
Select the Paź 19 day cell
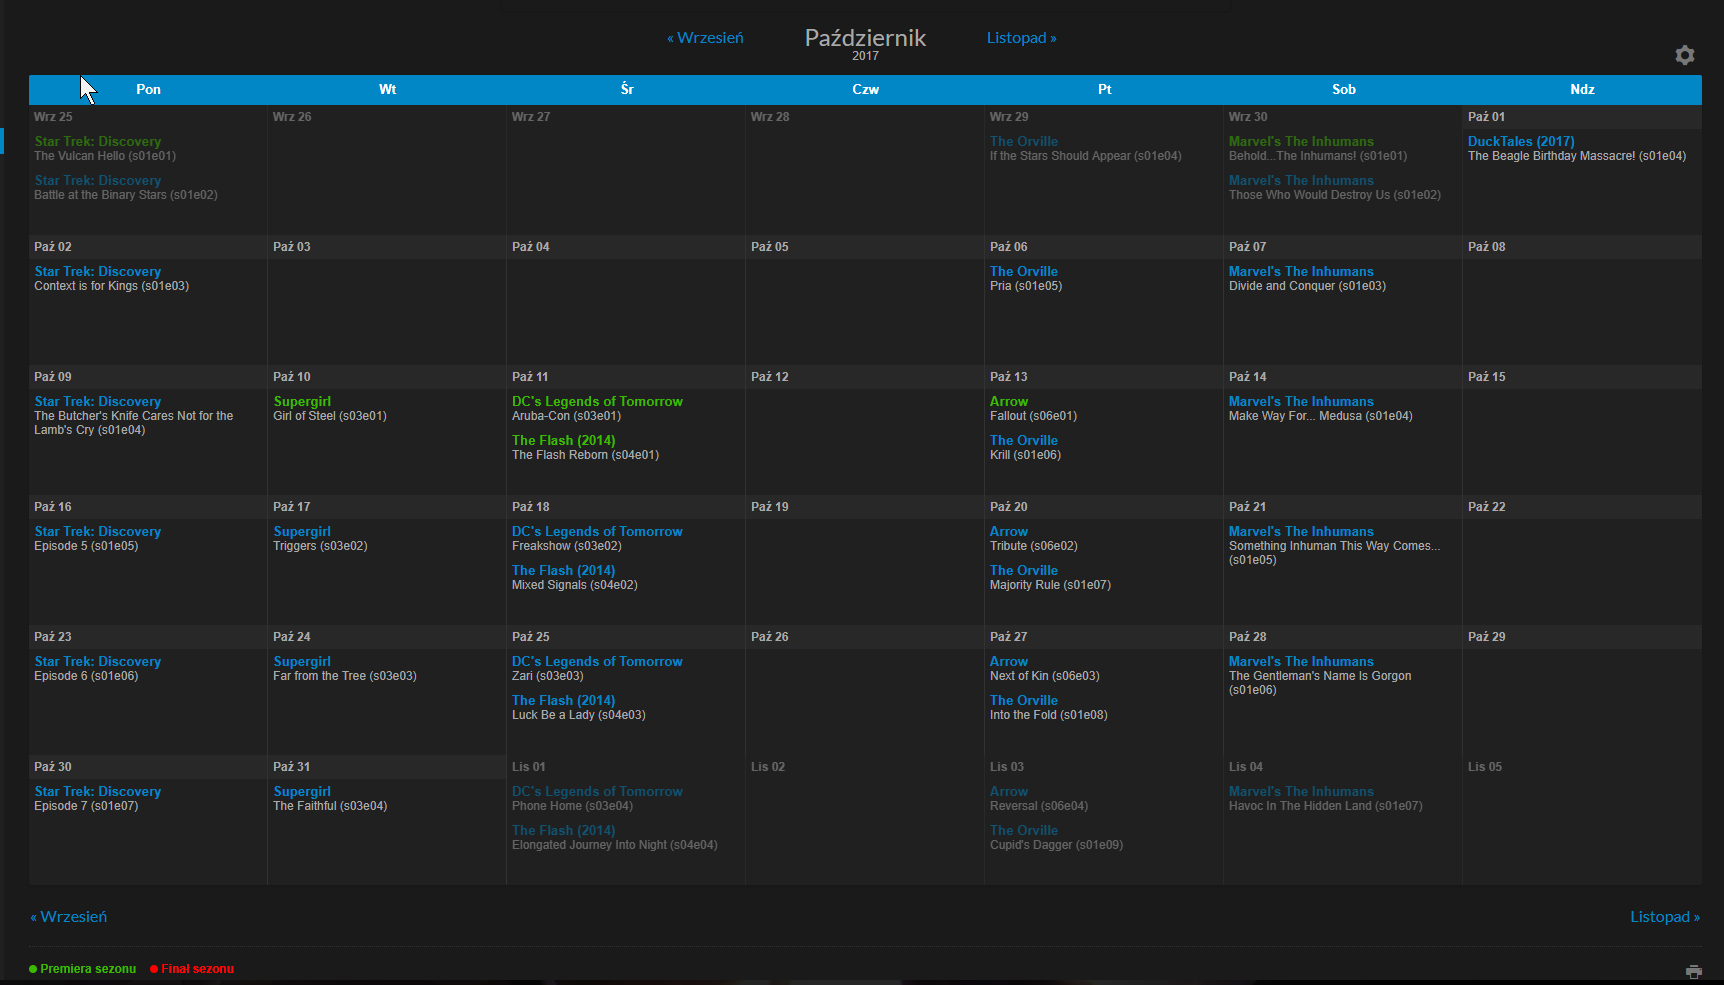864,560
